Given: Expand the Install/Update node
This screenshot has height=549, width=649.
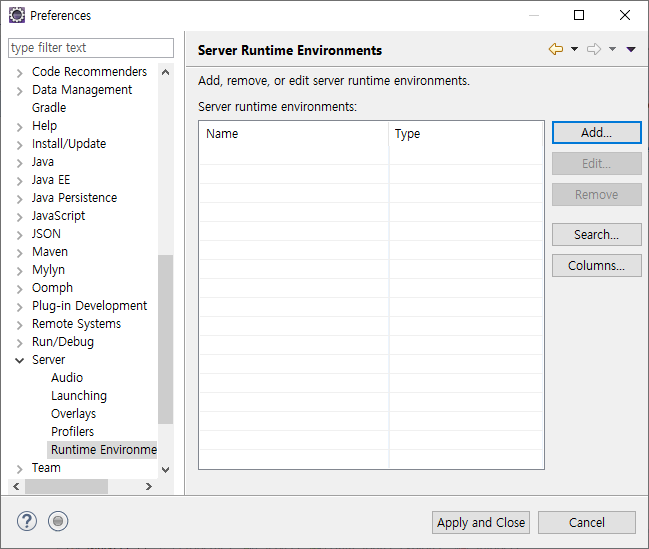Looking at the screenshot, I should tap(19, 145).
